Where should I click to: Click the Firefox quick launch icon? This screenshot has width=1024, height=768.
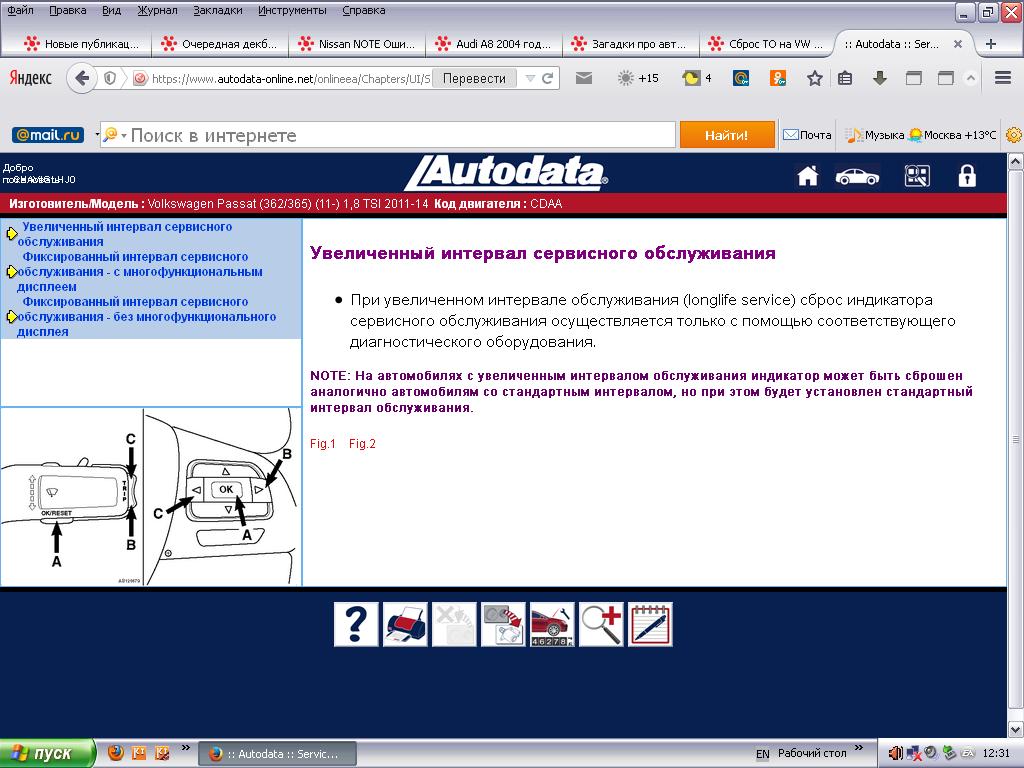point(115,754)
